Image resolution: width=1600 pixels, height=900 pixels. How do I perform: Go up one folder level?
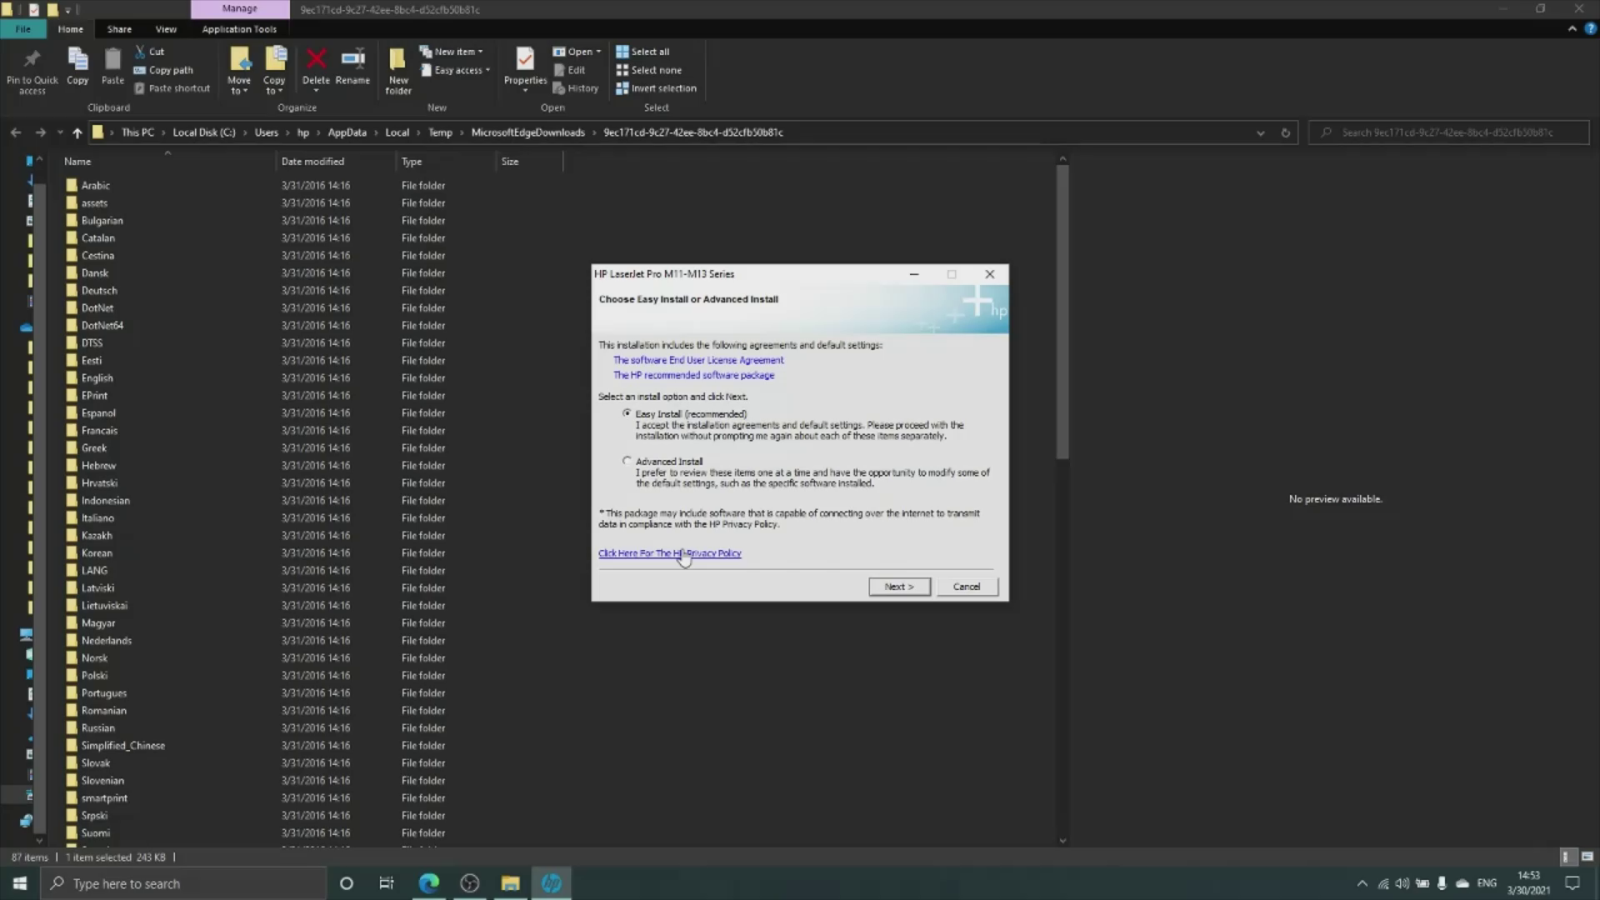pyautogui.click(x=77, y=132)
